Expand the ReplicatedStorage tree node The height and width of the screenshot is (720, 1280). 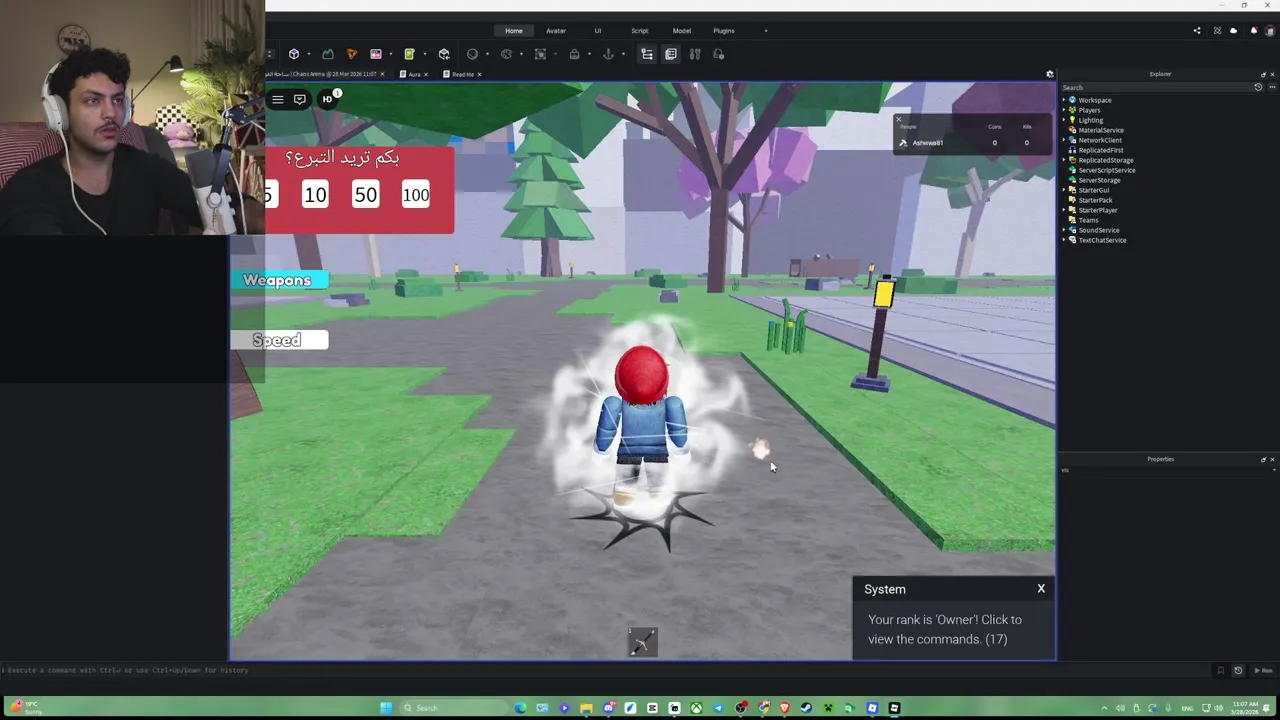(1065, 160)
